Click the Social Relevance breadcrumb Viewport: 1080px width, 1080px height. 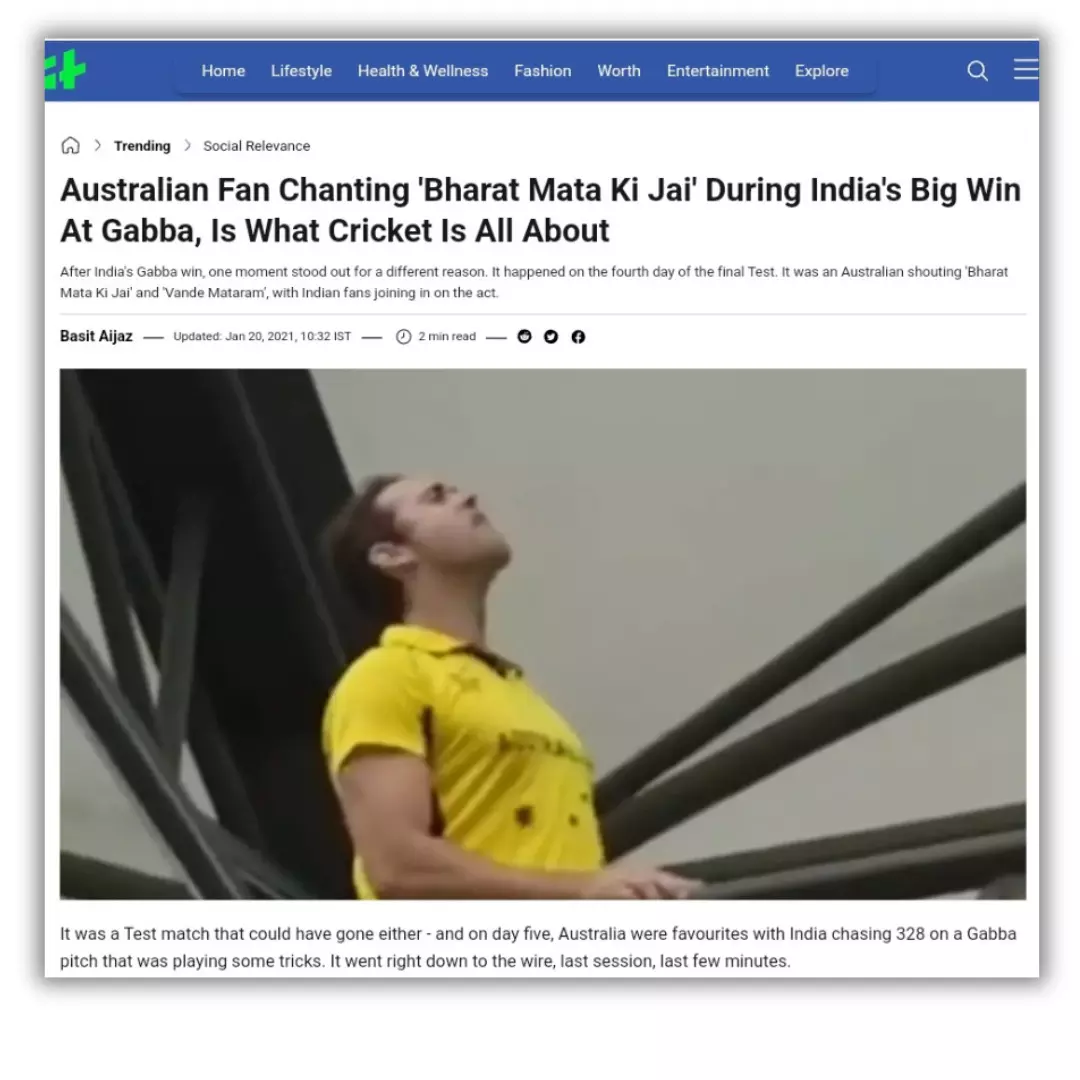coord(256,146)
